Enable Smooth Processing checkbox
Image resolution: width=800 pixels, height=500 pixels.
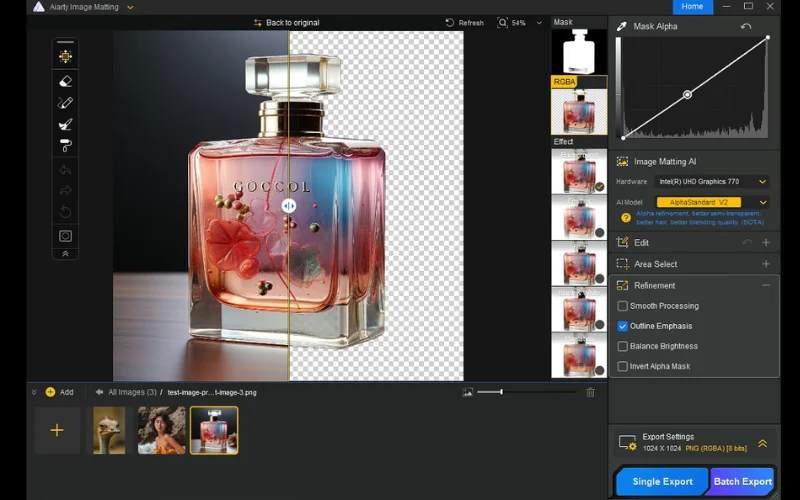(623, 306)
